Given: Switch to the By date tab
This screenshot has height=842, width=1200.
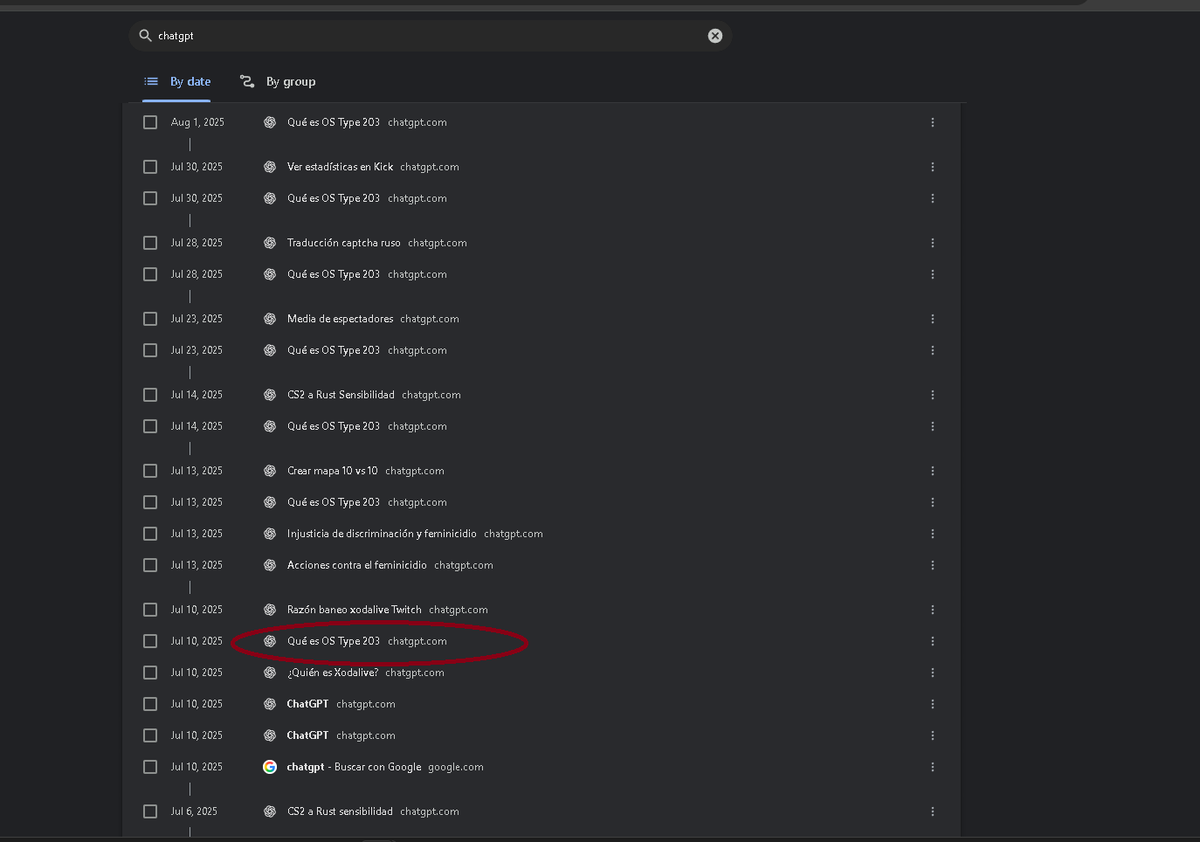Looking at the screenshot, I should [x=177, y=82].
